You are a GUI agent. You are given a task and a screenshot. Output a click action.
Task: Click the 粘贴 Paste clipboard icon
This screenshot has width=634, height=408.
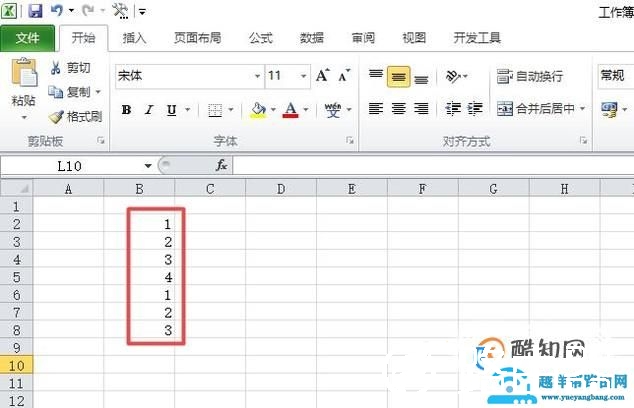click(x=24, y=73)
